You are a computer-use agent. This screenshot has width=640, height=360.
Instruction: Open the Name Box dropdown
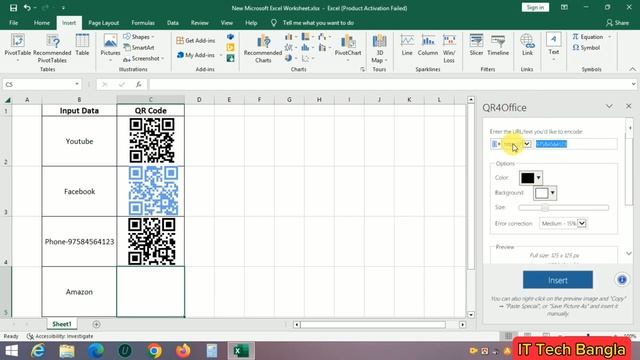(77, 84)
